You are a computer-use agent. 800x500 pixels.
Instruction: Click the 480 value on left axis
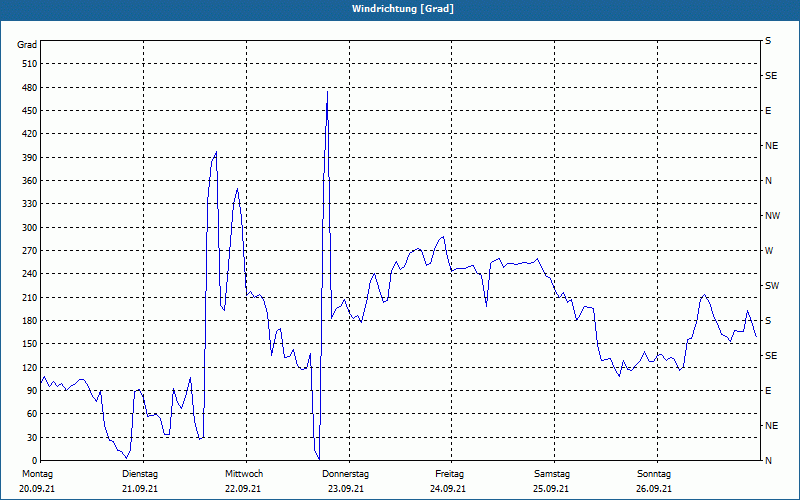click(30, 88)
